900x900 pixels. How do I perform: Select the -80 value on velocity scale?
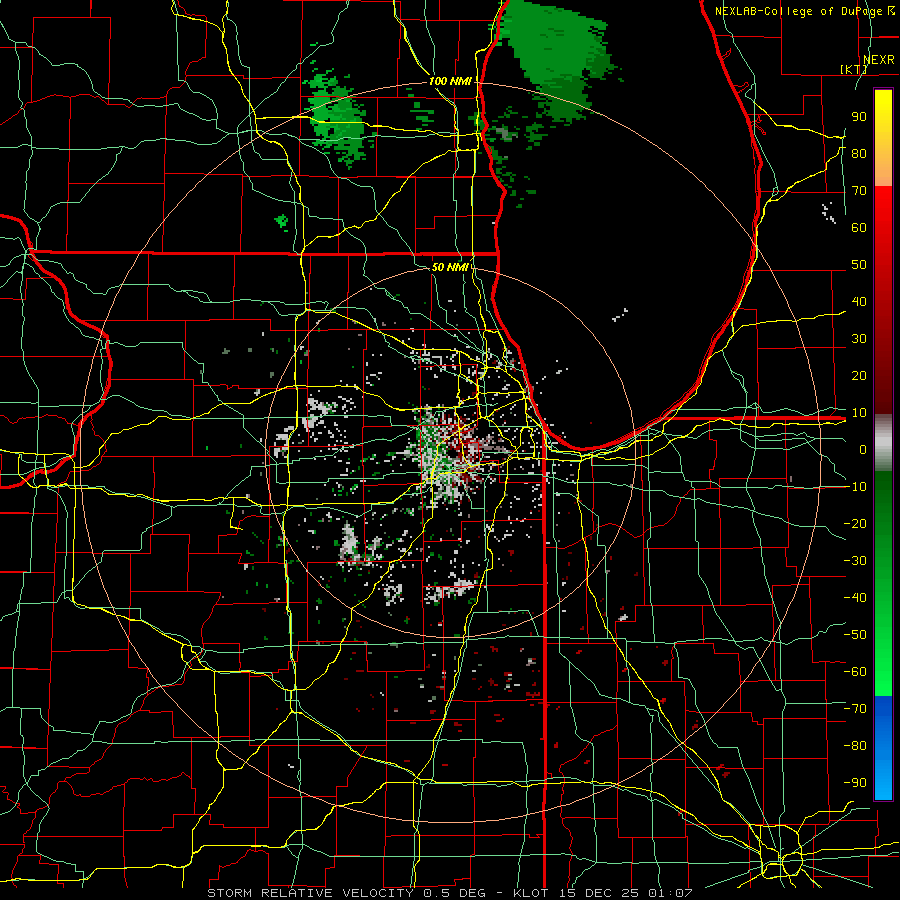[x=855, y=746]
